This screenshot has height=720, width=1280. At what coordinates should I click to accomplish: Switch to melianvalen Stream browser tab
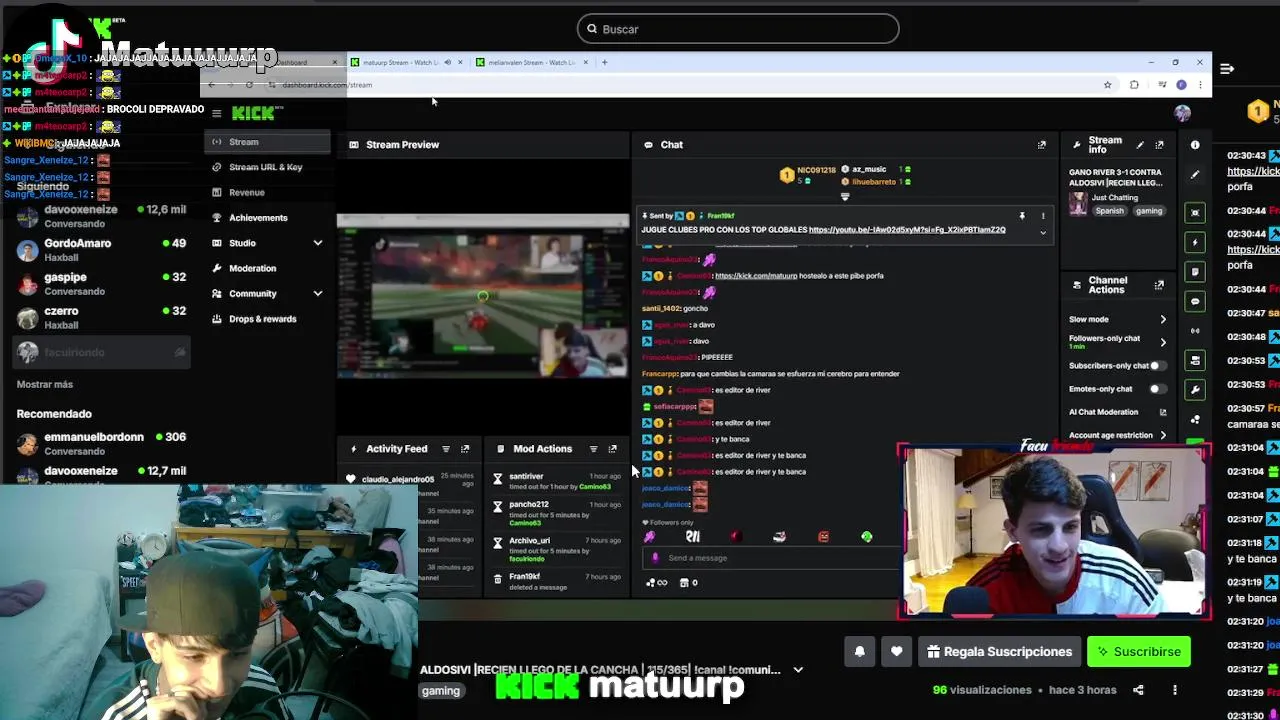pyautogui.click(x=532, y=62)
